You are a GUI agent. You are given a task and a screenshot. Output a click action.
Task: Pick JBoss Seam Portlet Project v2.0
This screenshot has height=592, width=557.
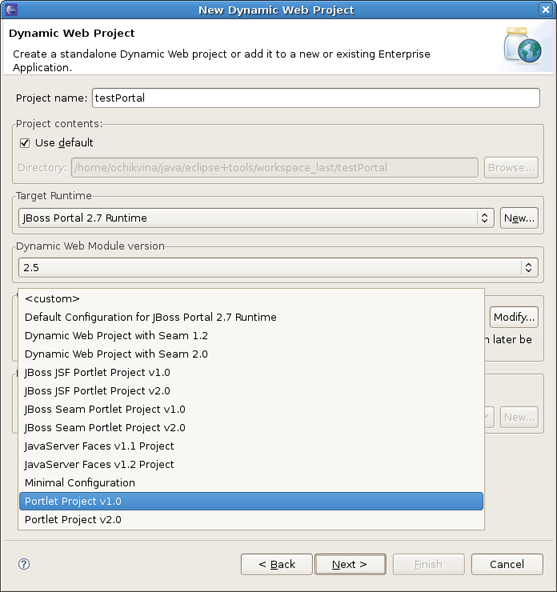tap(251, 428)
